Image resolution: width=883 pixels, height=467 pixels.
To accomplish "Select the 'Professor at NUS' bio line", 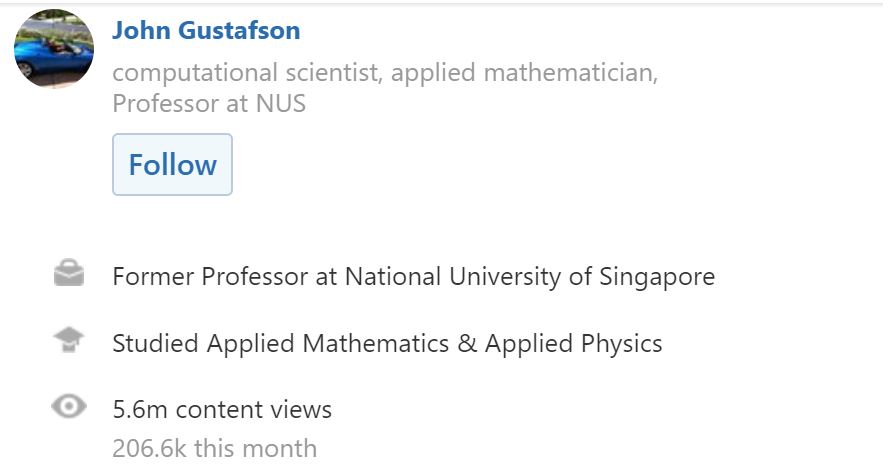I will pyautogui.click(x=209, y=104).
